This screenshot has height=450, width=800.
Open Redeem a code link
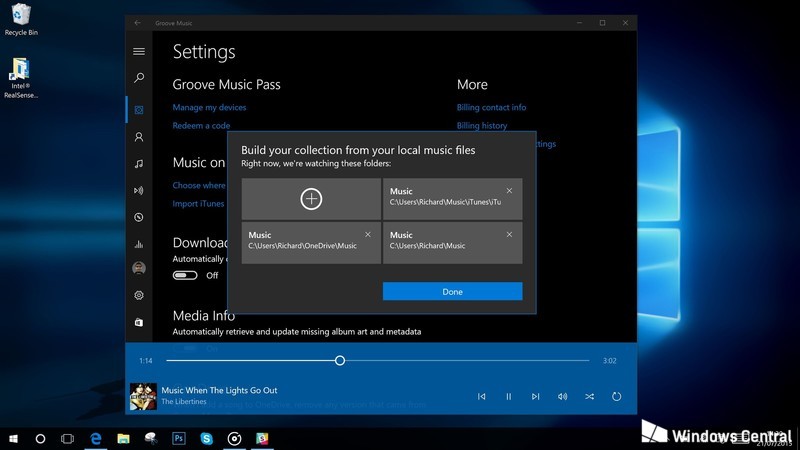tap(201, 126)
